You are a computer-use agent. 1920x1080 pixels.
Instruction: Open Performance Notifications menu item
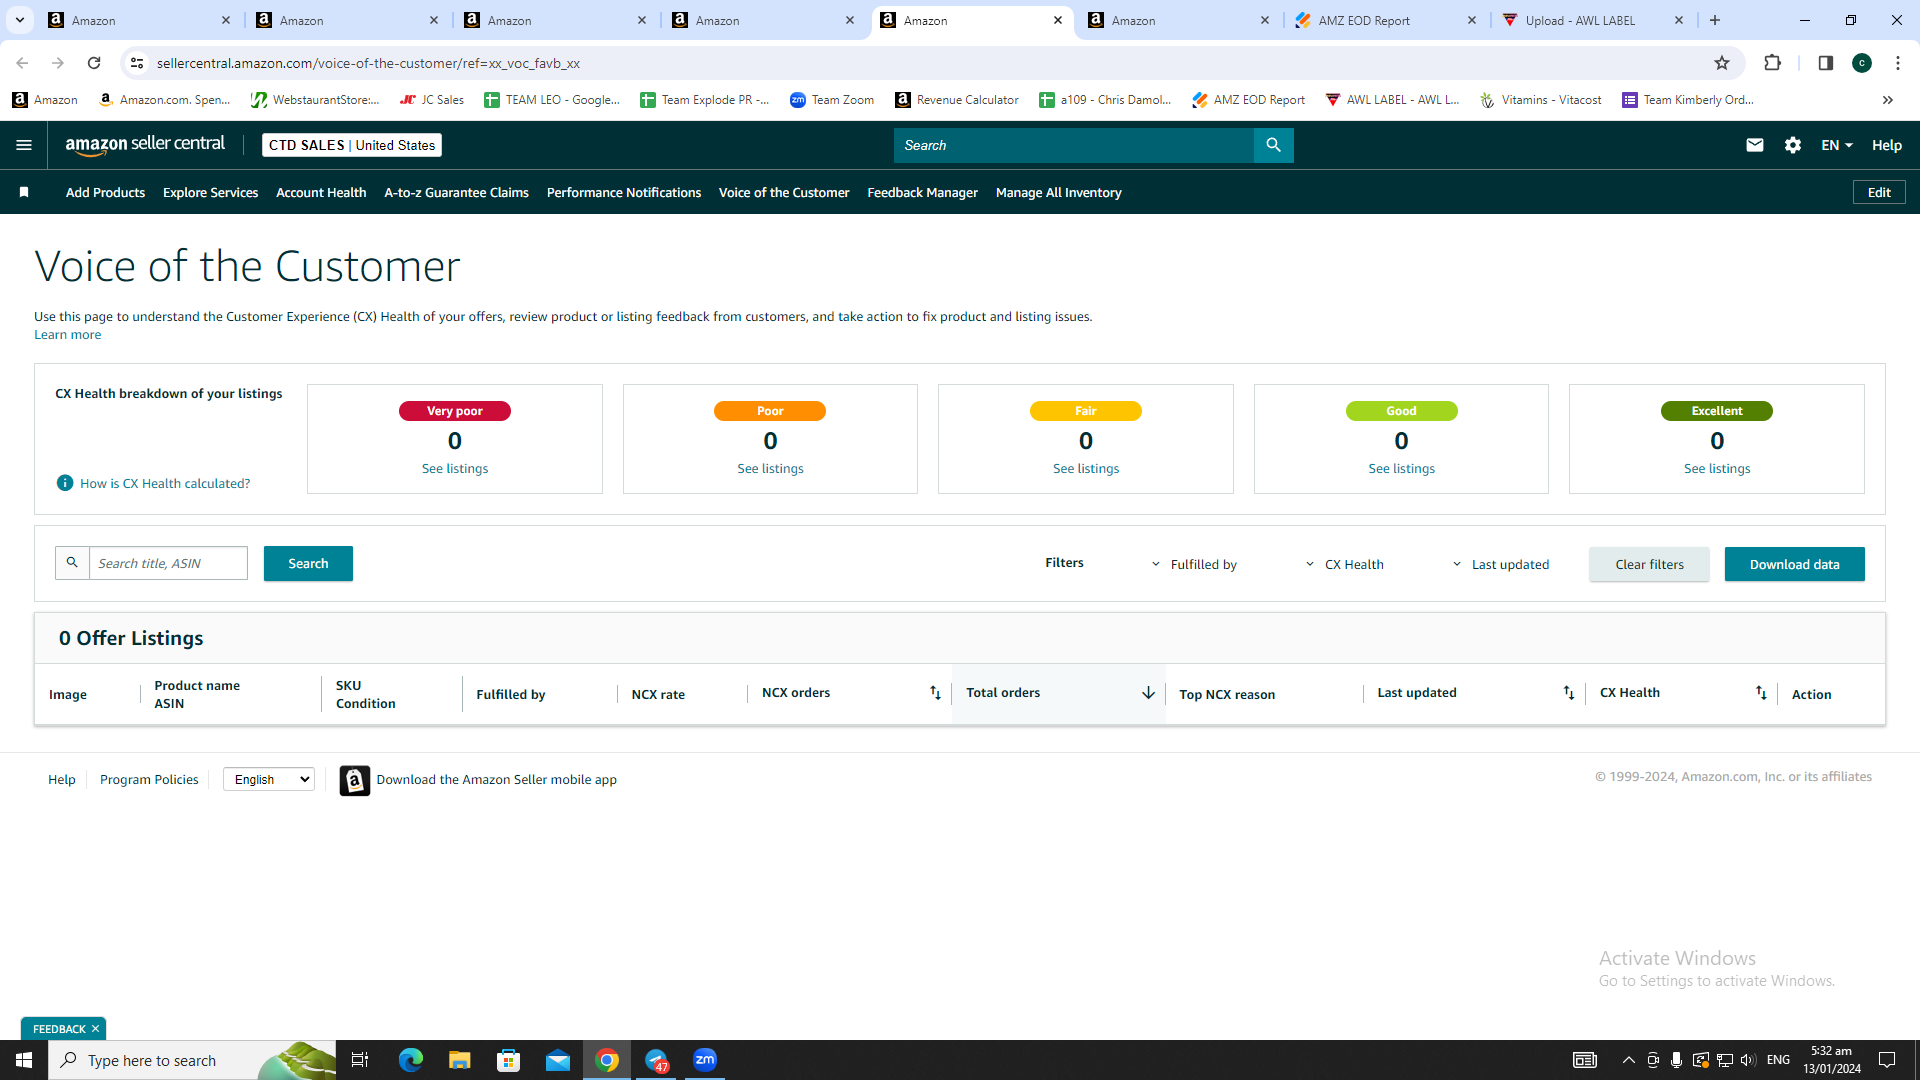624,192
